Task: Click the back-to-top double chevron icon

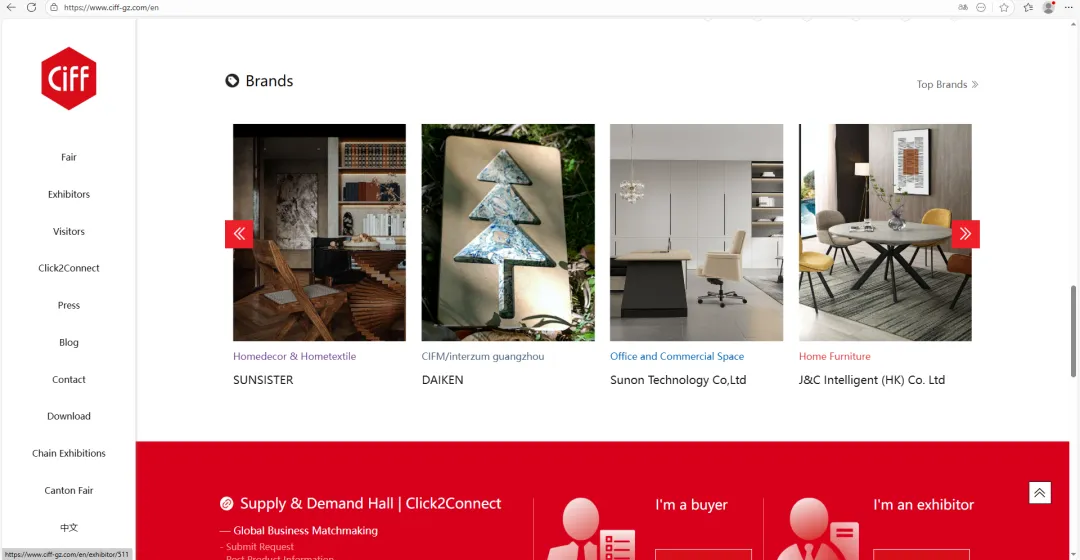Action: coord(1039,492)
